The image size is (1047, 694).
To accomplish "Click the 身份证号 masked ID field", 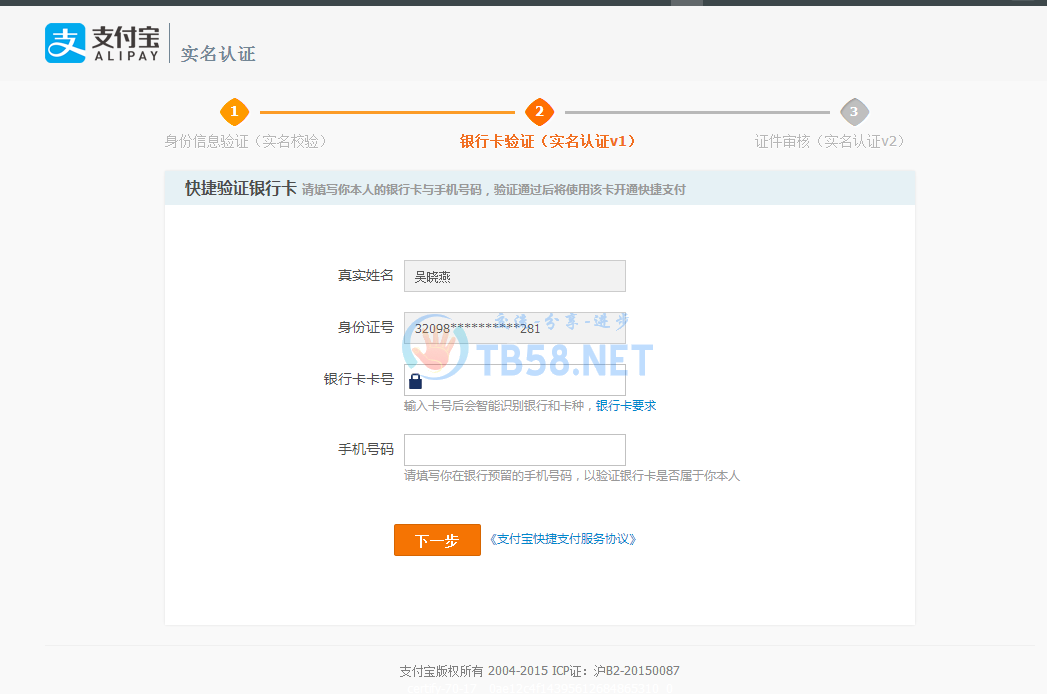I will (514, 328).
